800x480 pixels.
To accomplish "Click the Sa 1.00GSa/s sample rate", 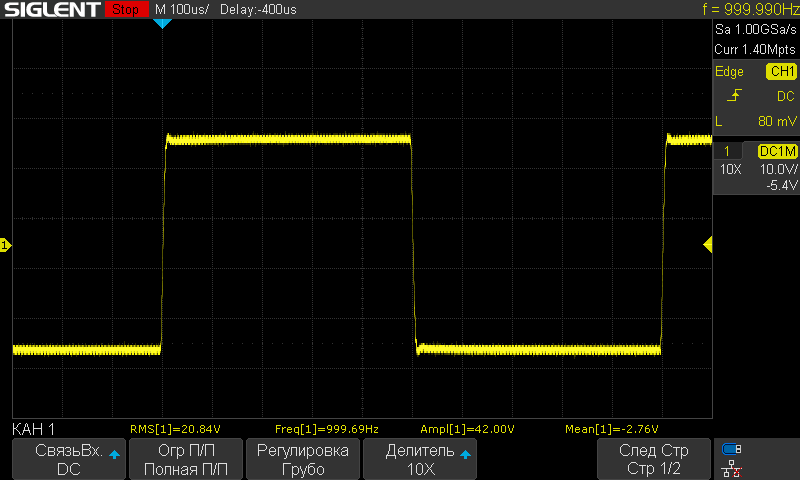I will click(756, 30).
